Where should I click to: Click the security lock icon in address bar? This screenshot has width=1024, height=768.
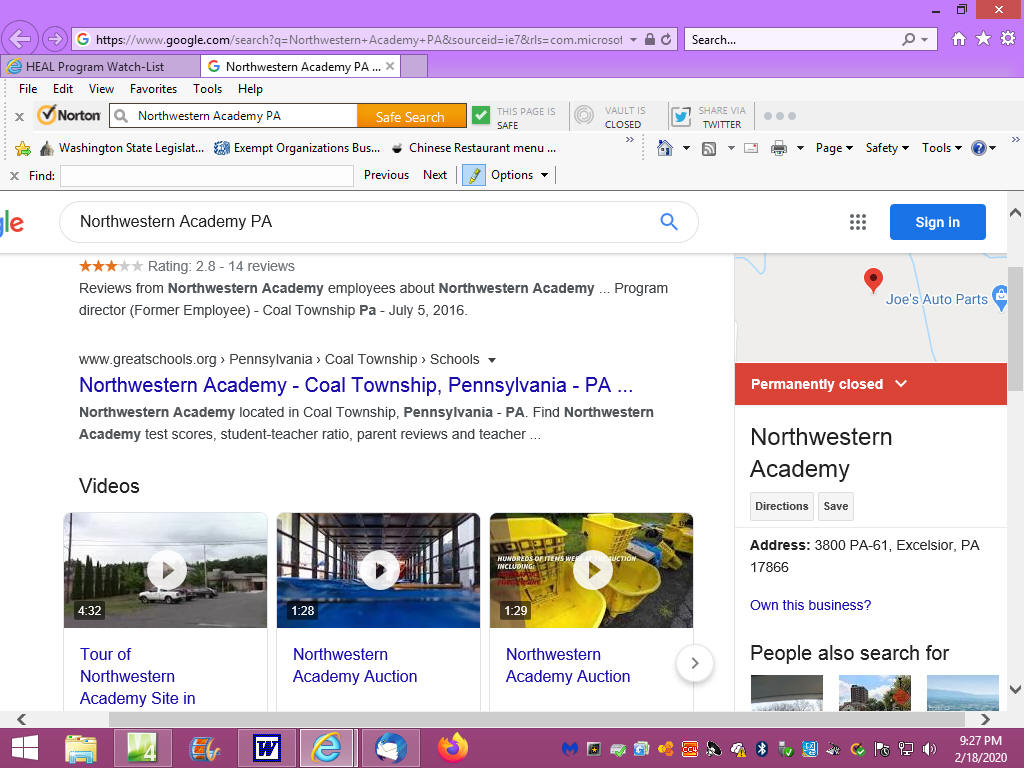point(650,39)
